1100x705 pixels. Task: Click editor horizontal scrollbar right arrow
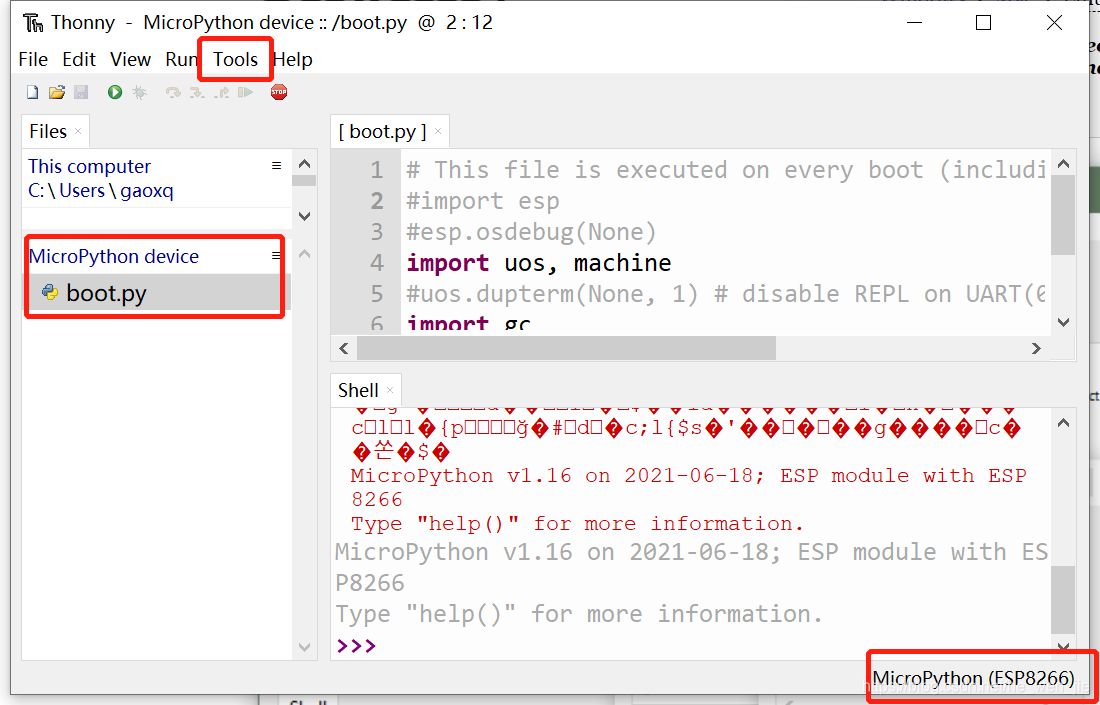click(1036, 348)
